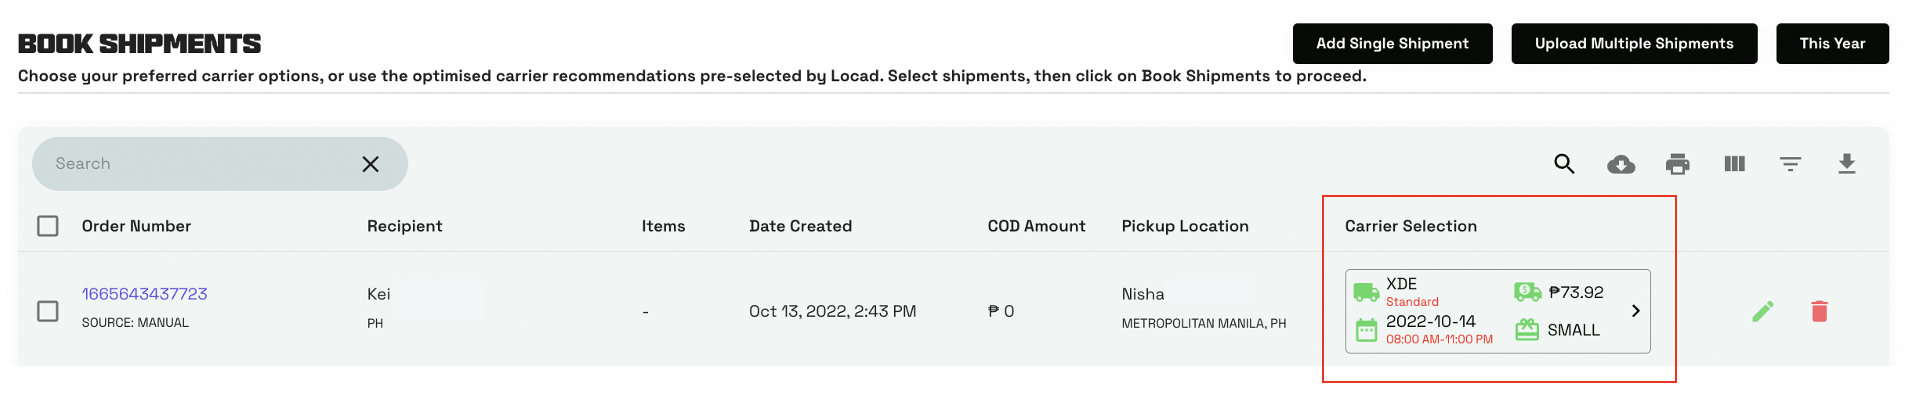Select the checkbox for order 1665643437723

pos(48,311)
